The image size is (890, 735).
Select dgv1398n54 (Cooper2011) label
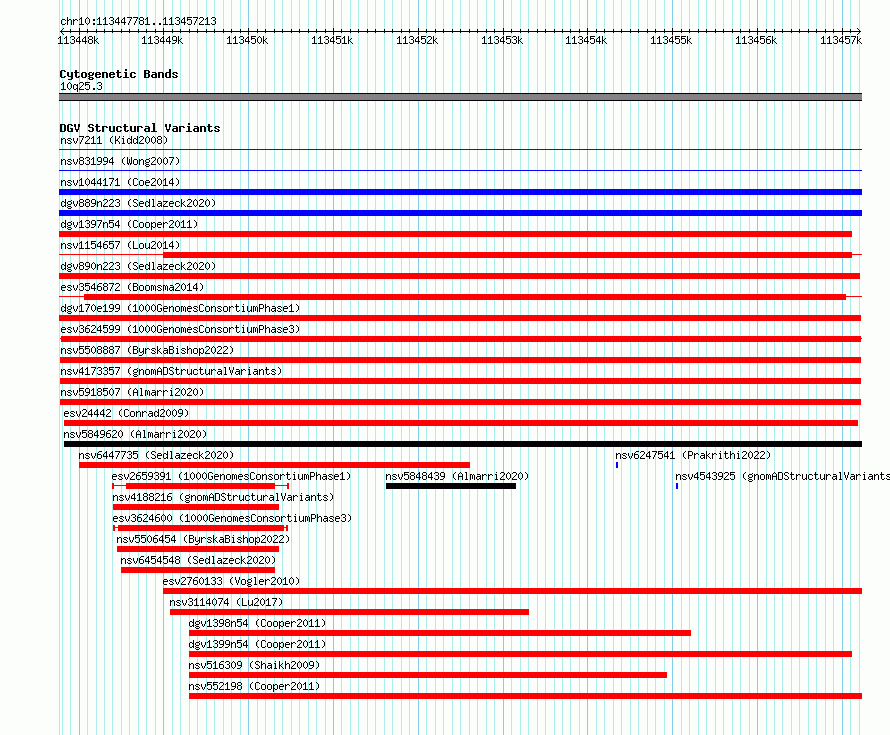(x=257, y=623)
